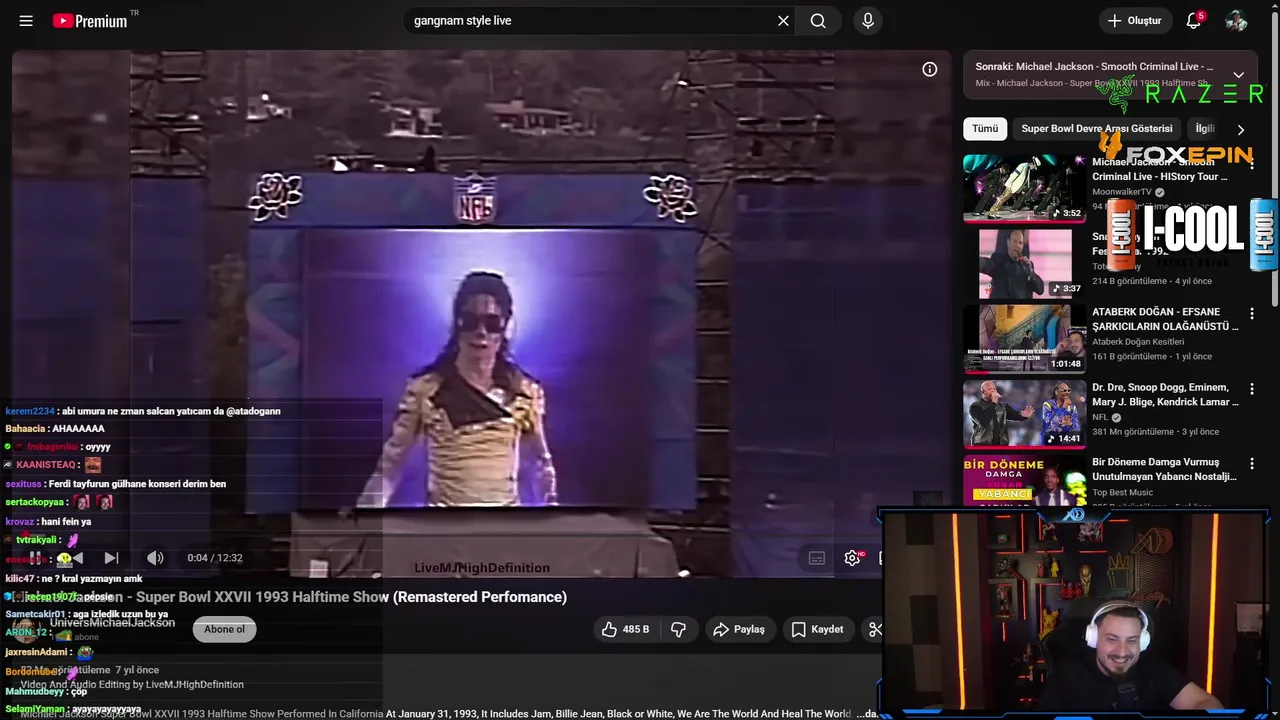Open the Dr. Dre, Snoop Dogg video thumbnail
The height and width of the screenshot is (720, 1280).
click(1024, 413)
